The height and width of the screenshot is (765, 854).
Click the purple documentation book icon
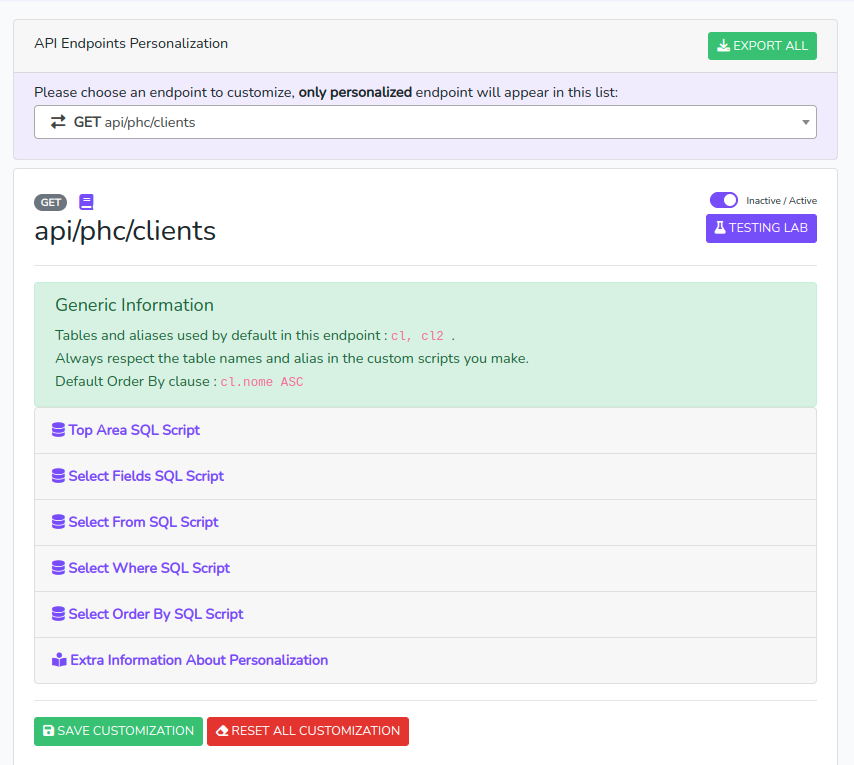(x=86, y=202)
